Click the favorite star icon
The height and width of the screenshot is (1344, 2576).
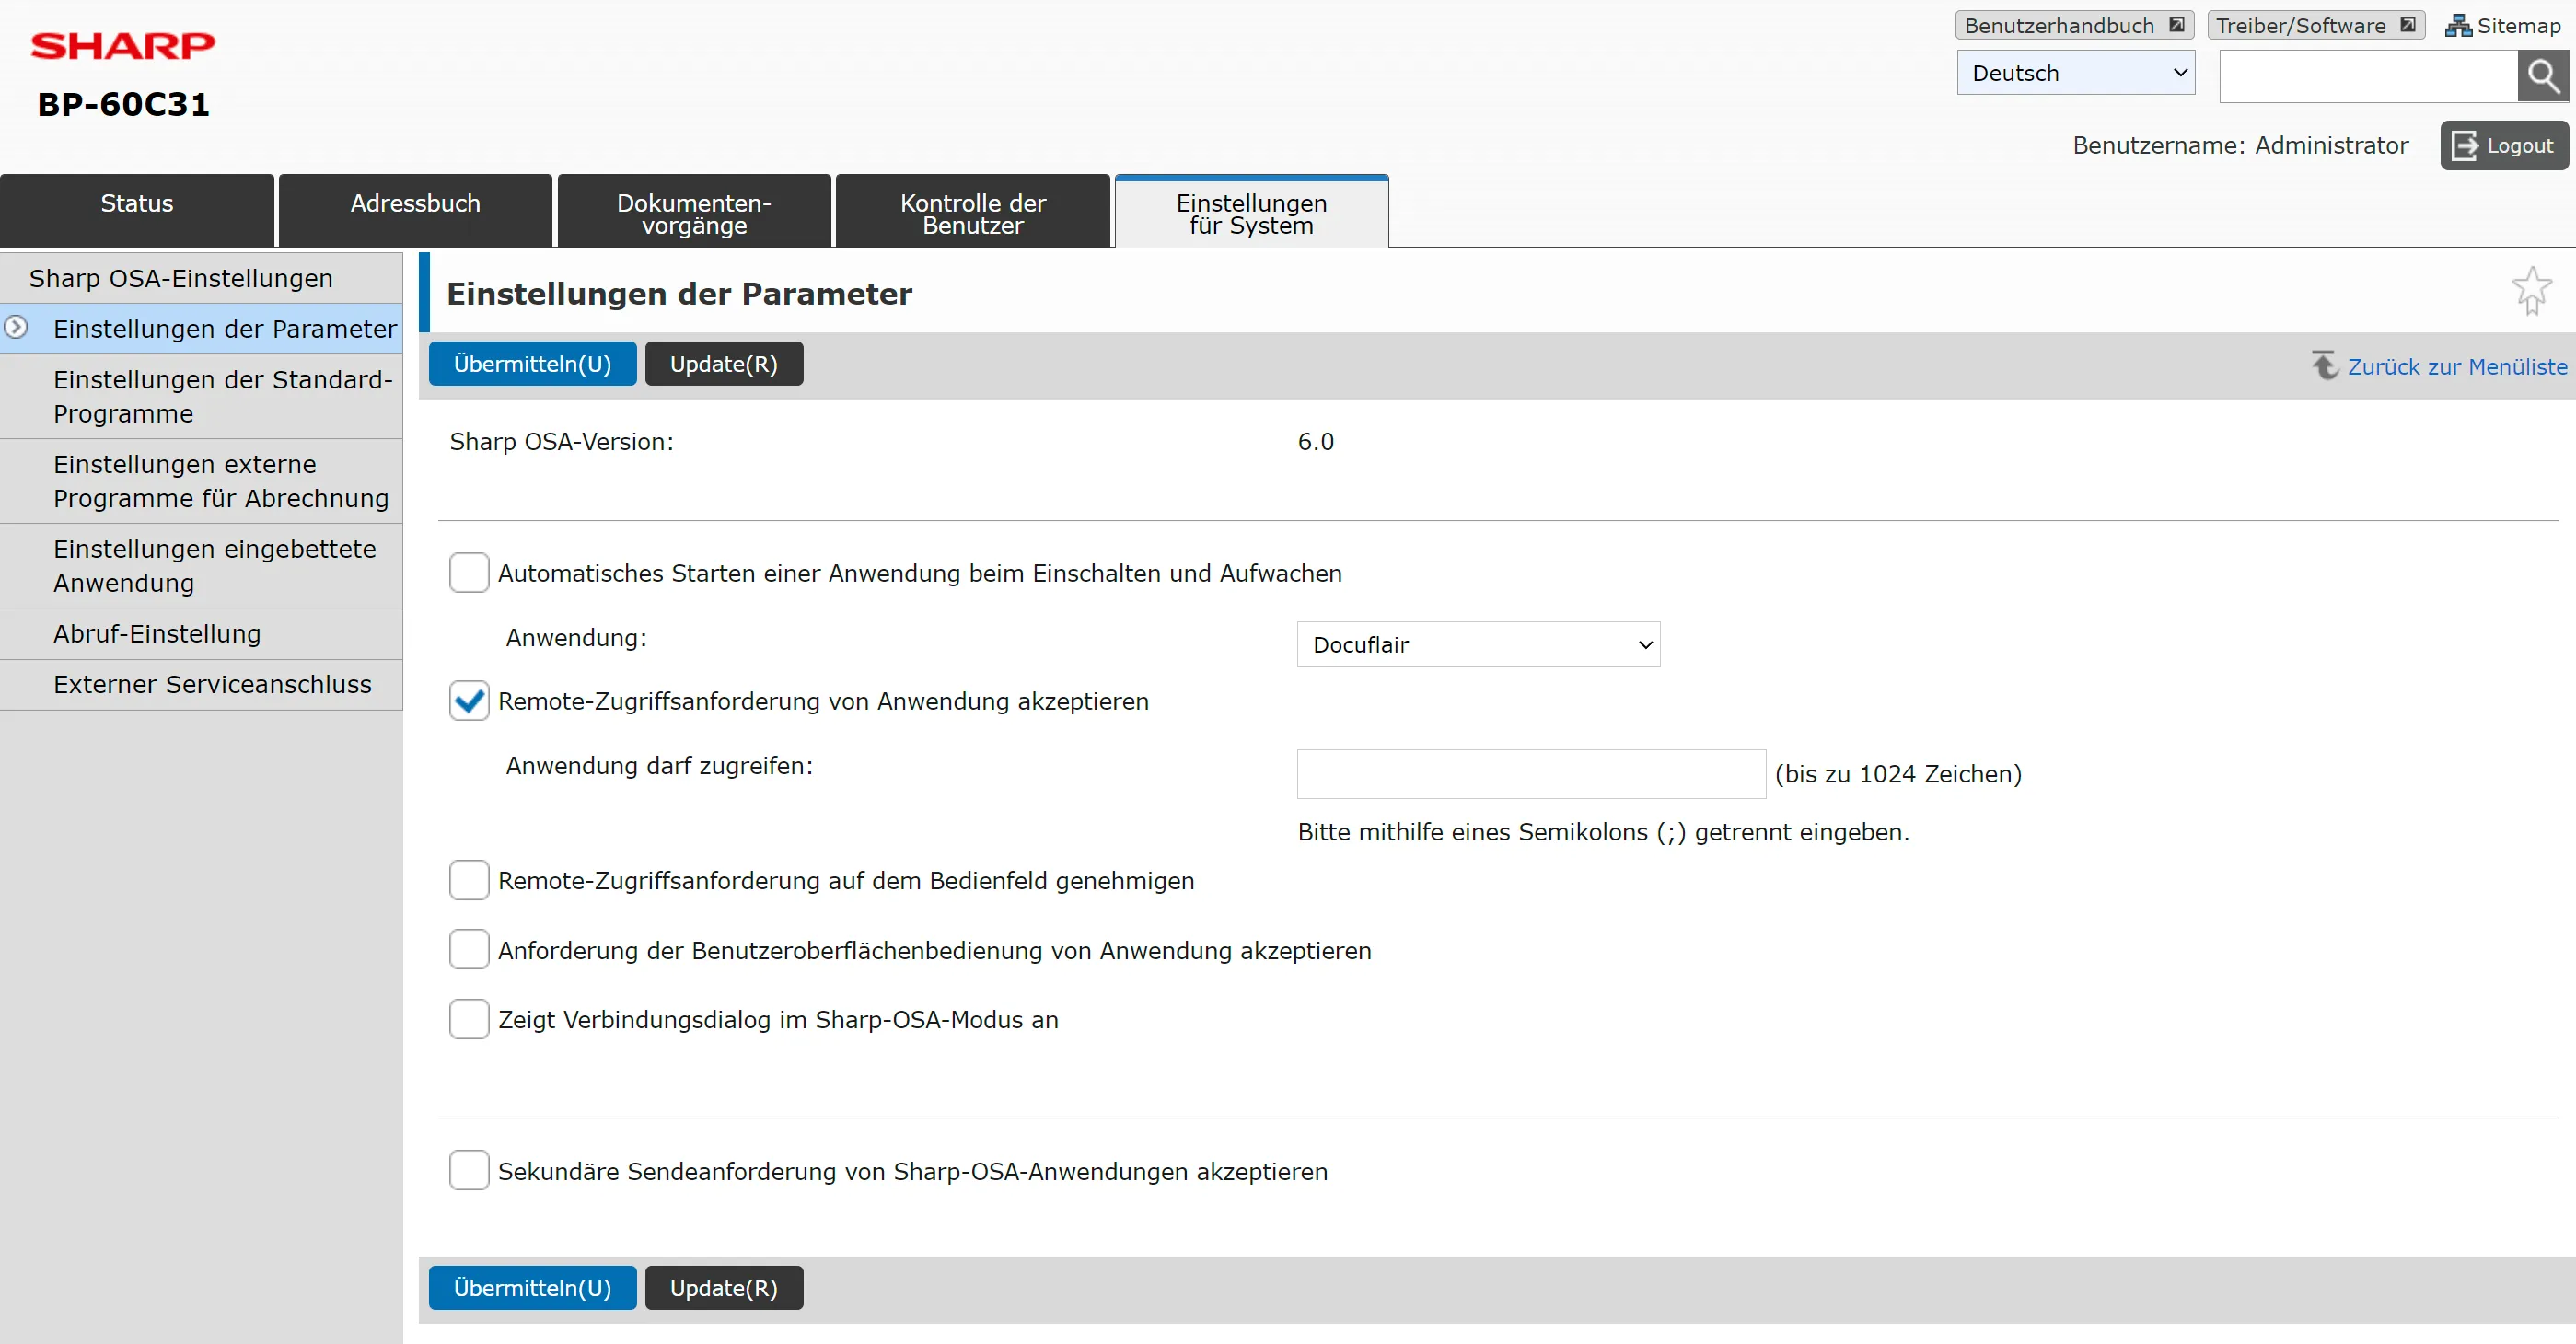coord(2531,290)
